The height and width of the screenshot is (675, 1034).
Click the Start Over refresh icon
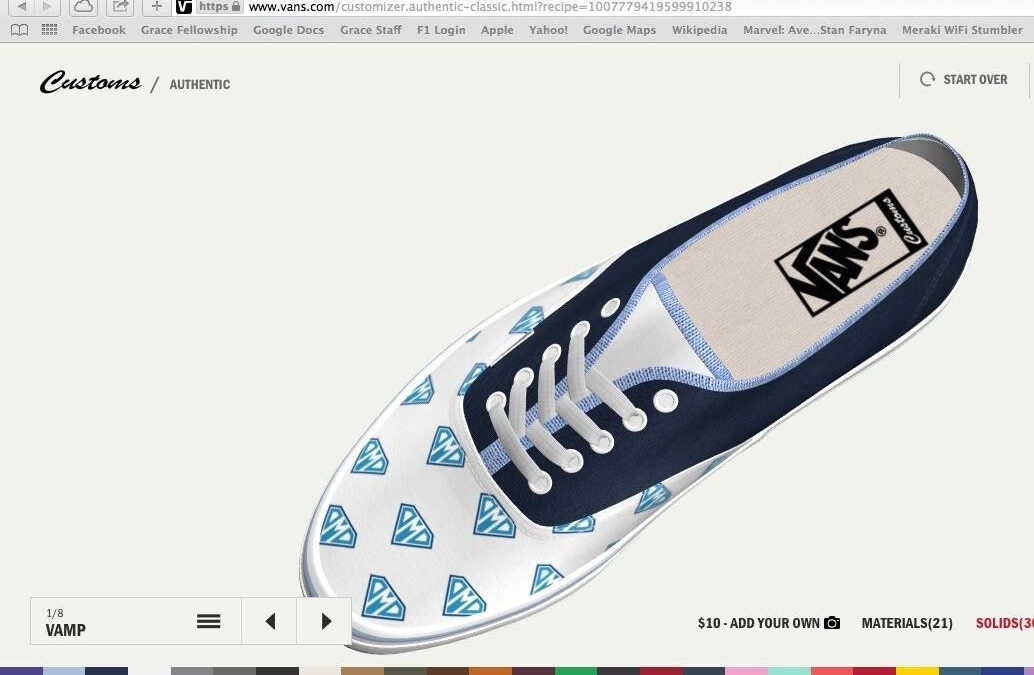tap(927, 79)
